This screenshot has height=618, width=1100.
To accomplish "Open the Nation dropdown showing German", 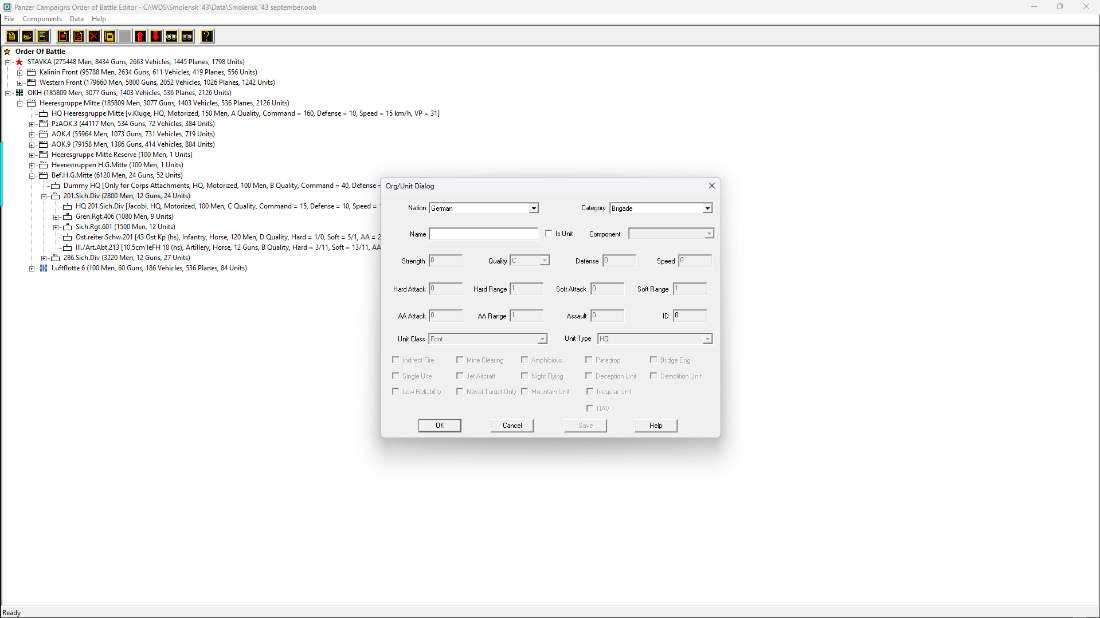I will [483, 208].
